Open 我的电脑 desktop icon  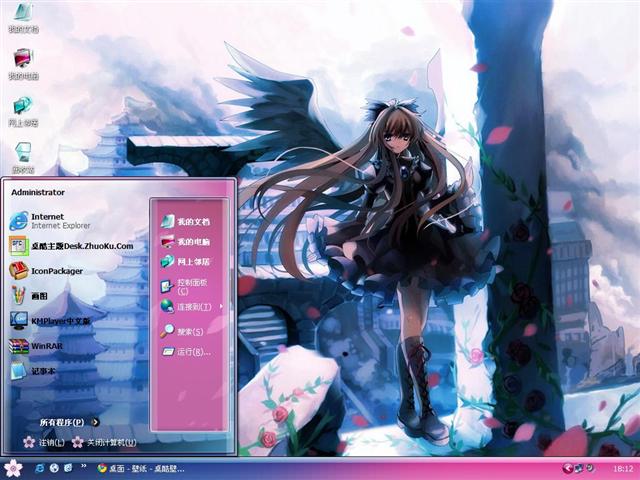[22, 61]
